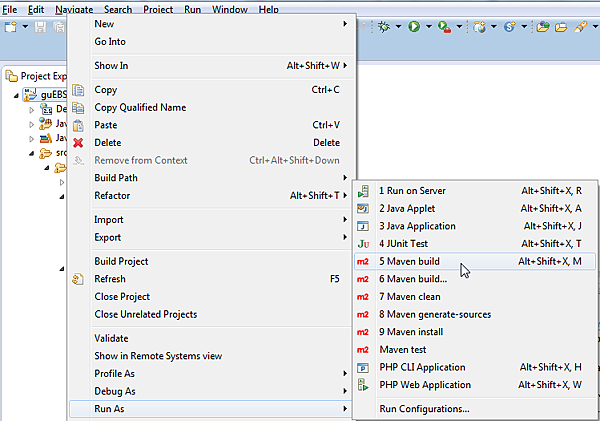Choose Export from context menu

click(x=211, y=237)
